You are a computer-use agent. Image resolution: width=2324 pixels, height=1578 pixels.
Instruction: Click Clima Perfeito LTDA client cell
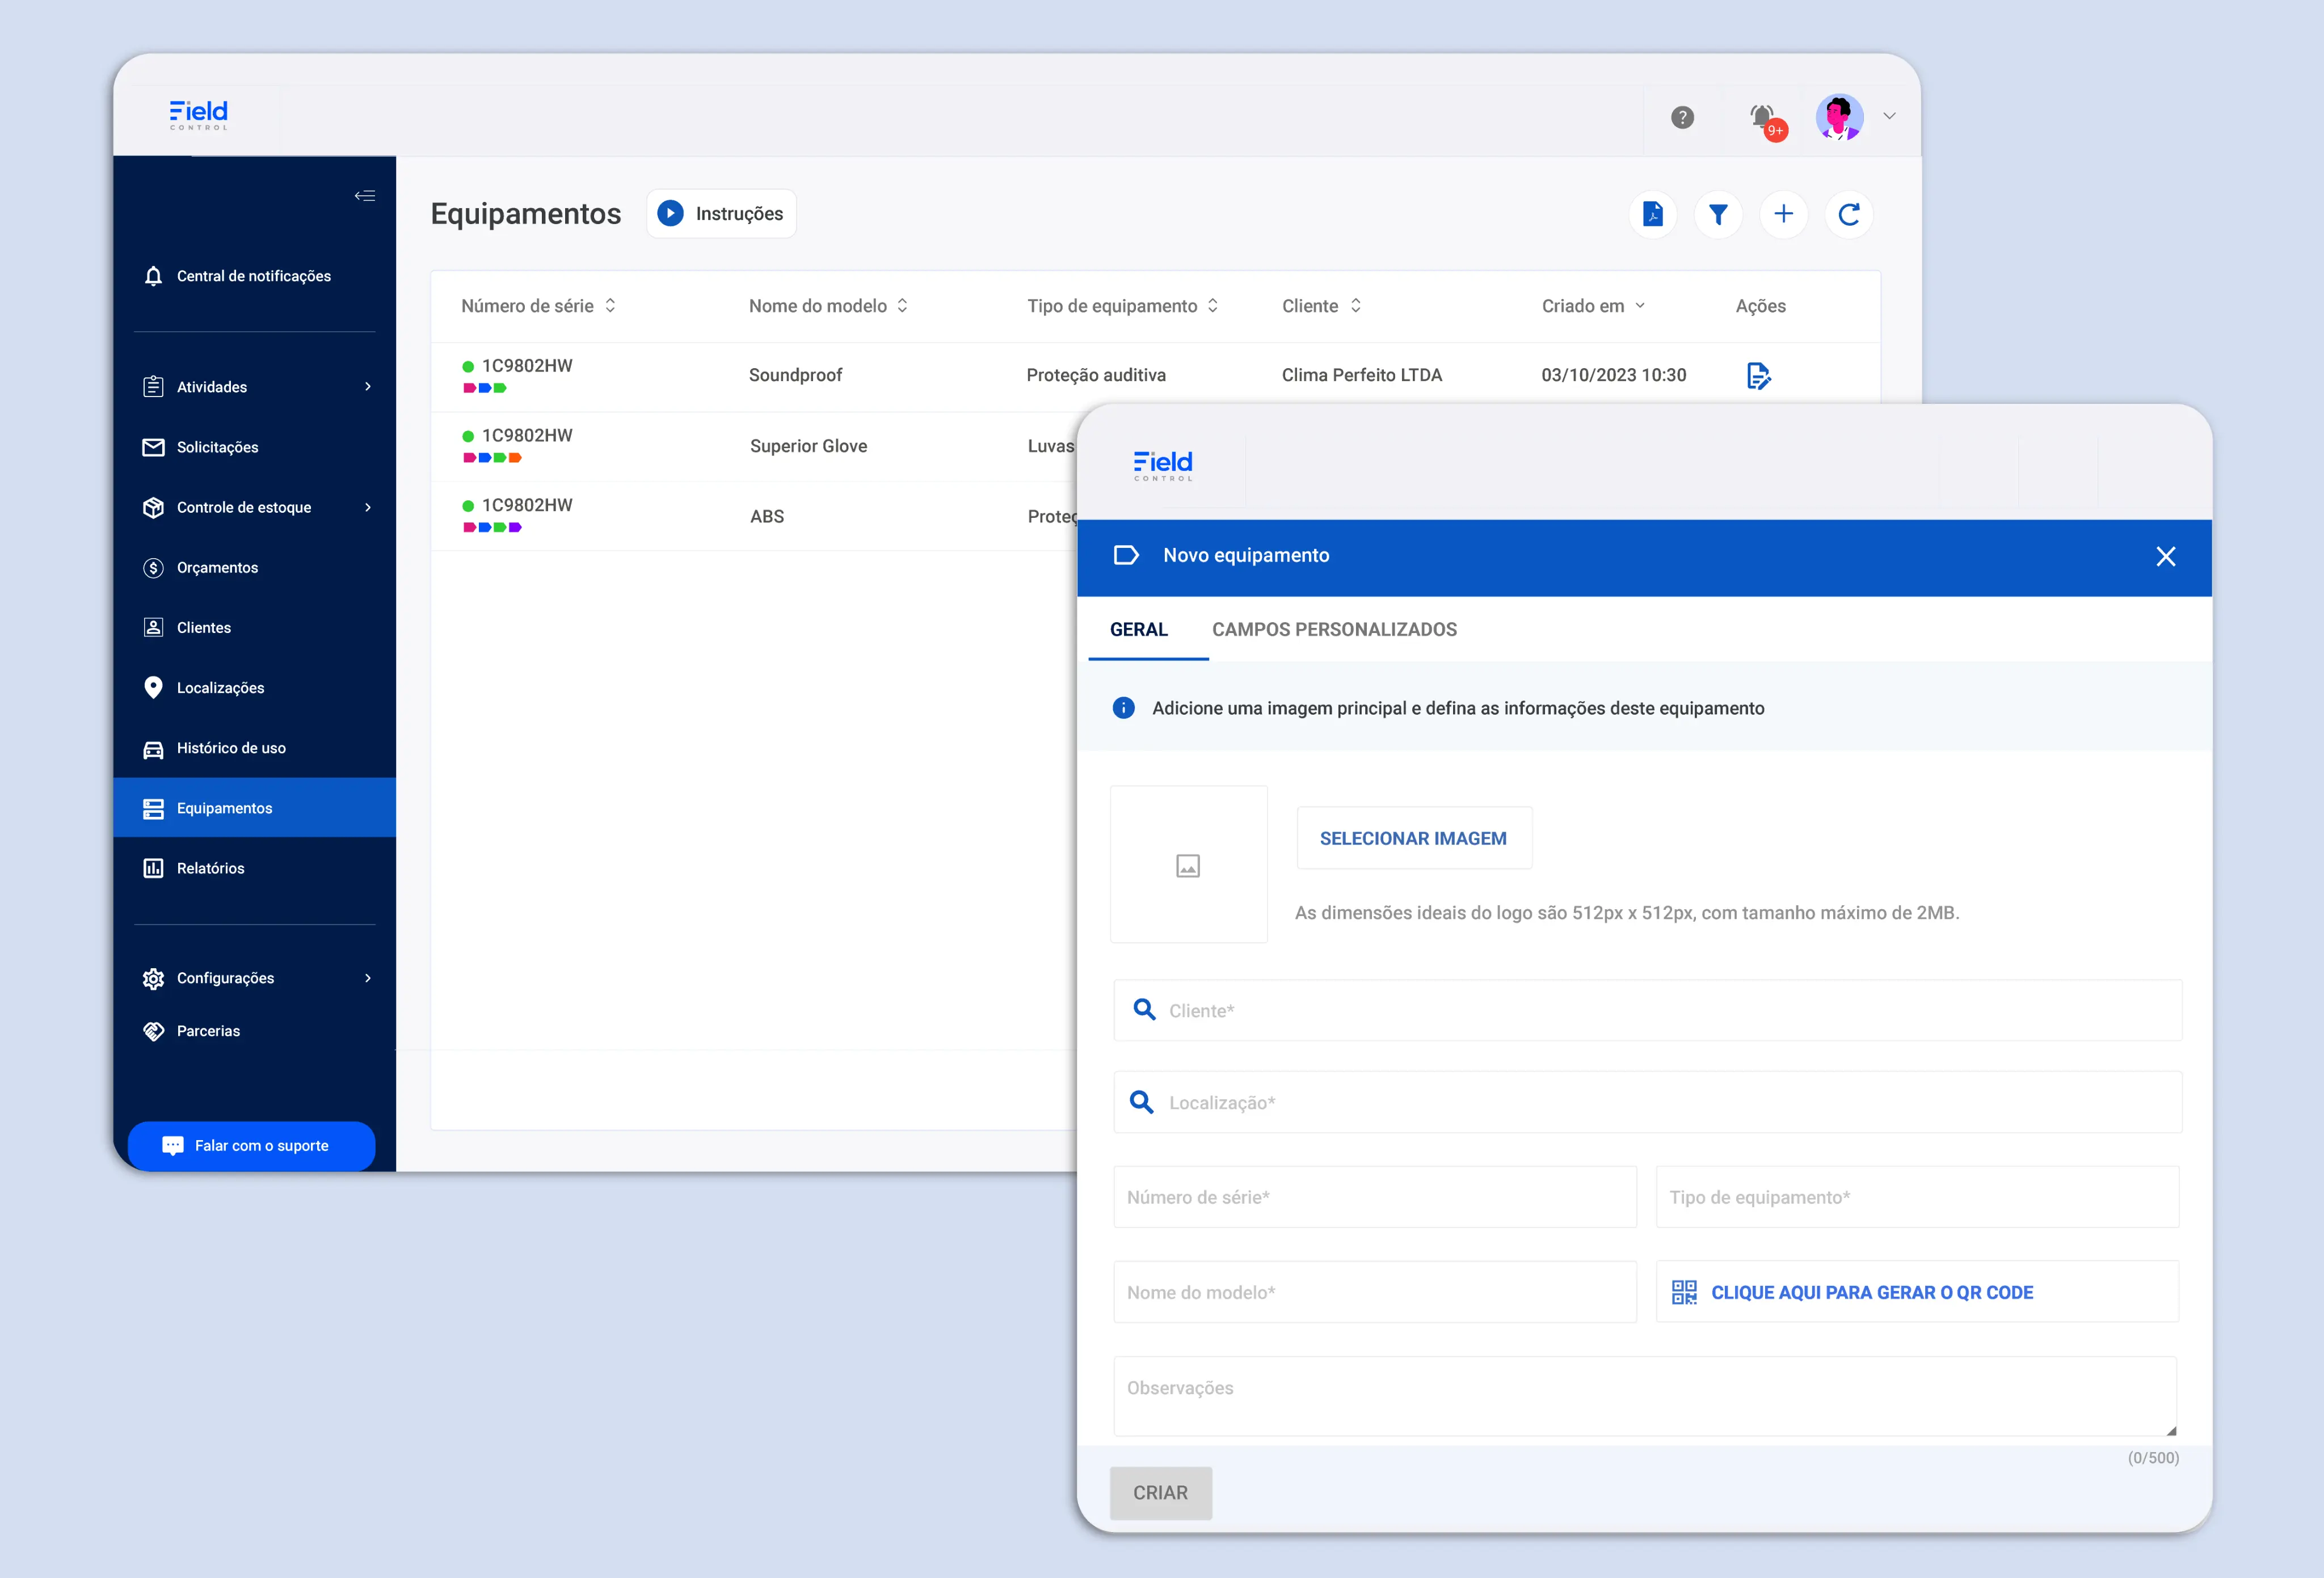(x=1362, y=376)
